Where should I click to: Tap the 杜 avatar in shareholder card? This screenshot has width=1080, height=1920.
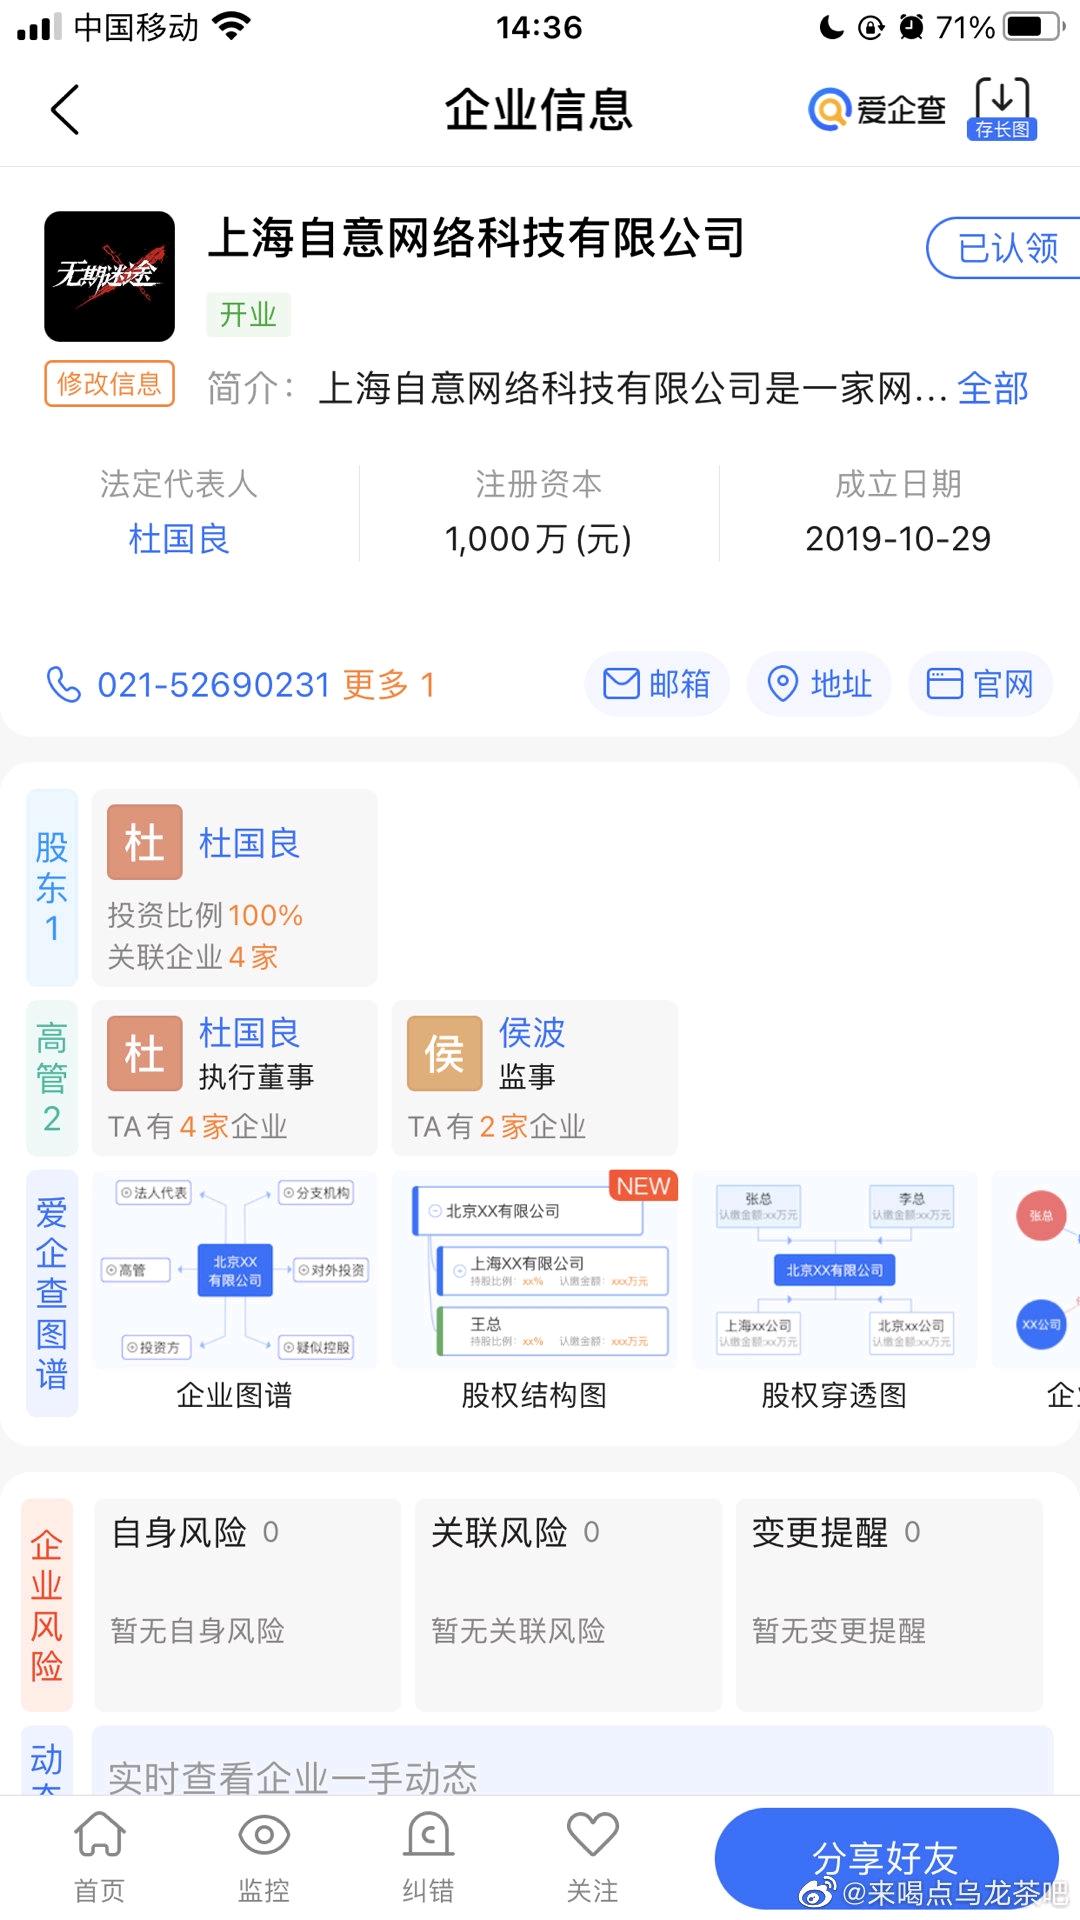(145, 842)
